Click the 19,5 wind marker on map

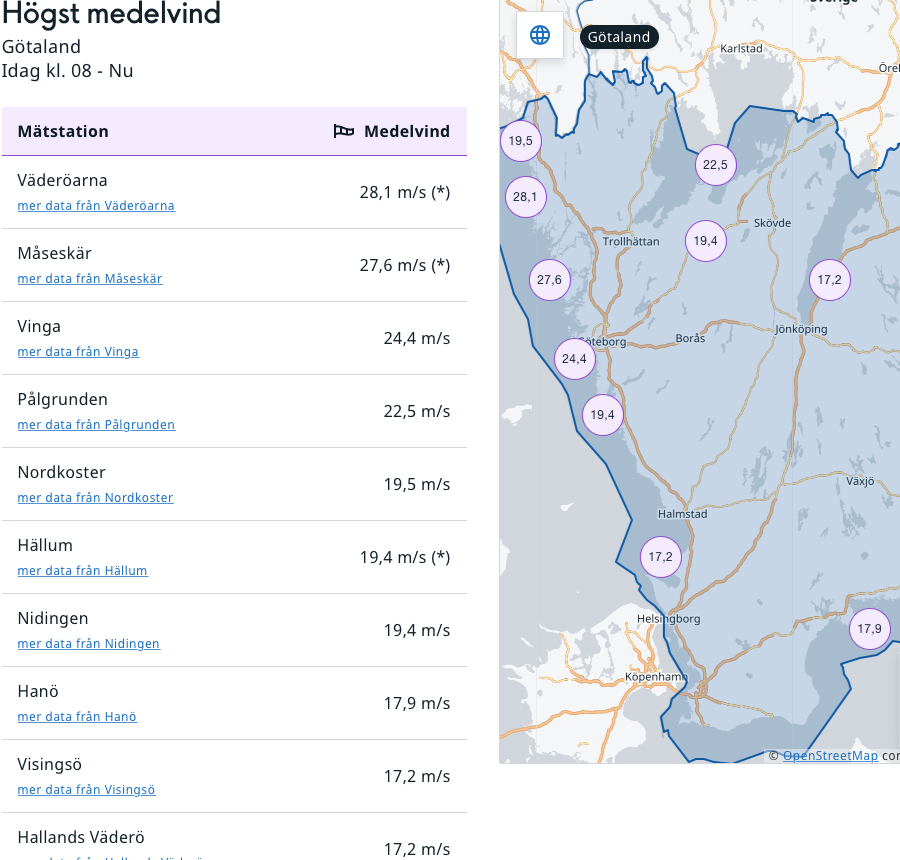pos(521,141)
